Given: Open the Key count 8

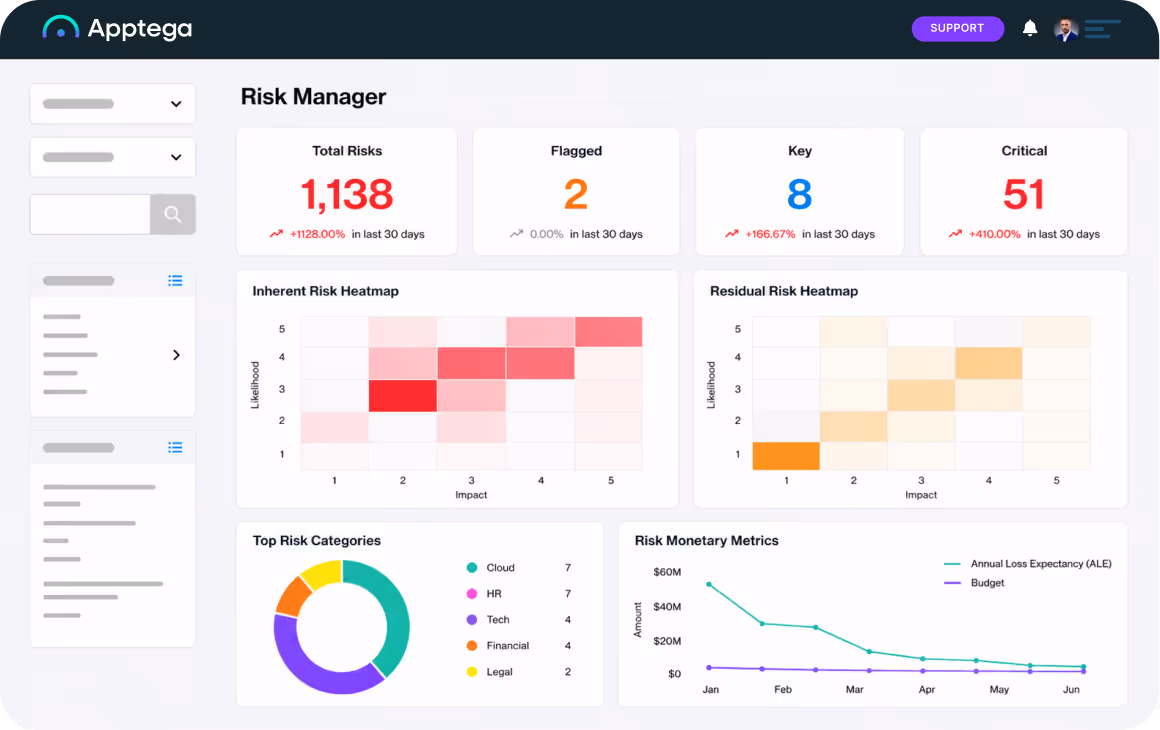Looking at the screenshot, I should tap(799, 195).
